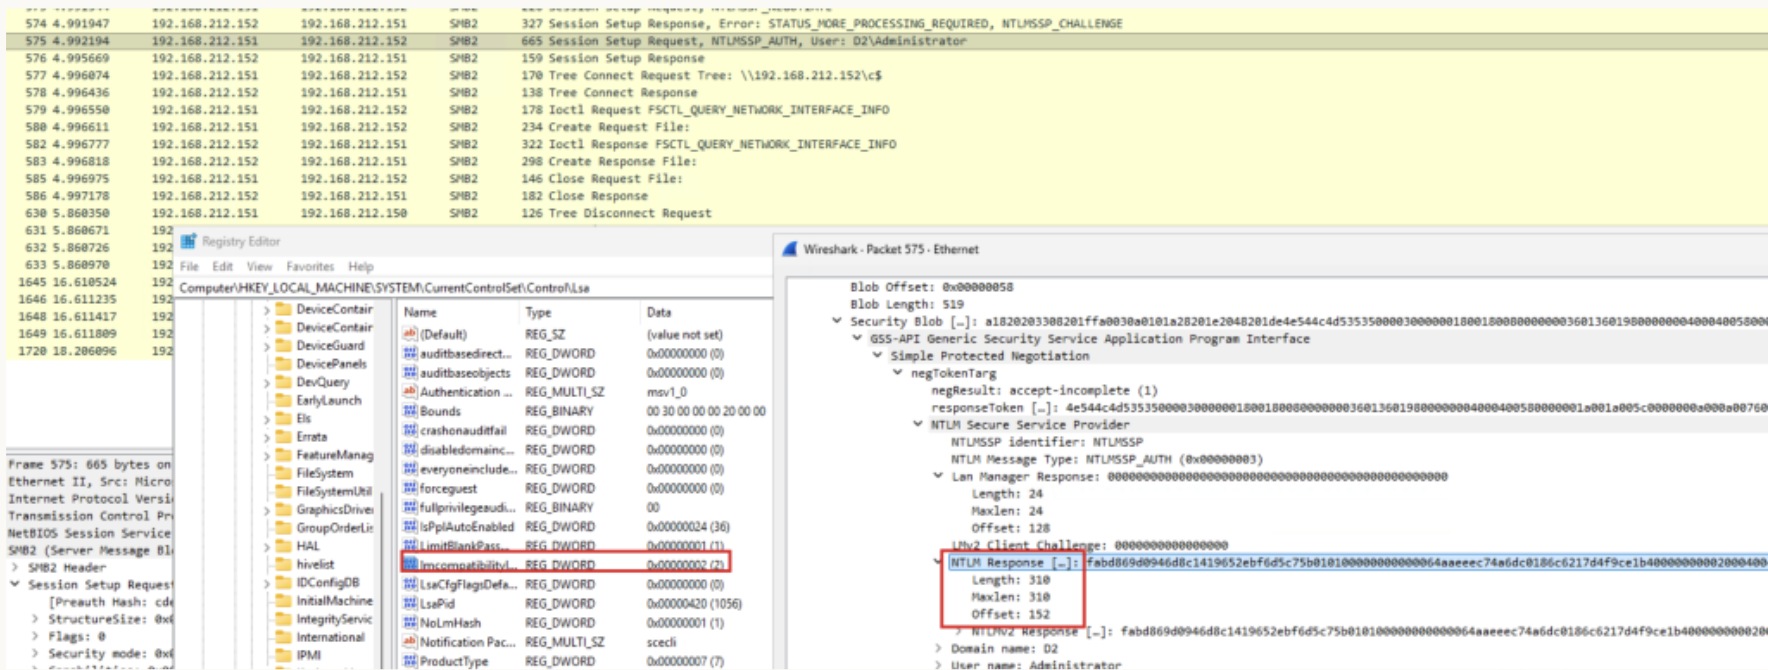This screenshot has width=1768, height=670.
Task: Expand the SMB2 Header section
Action: point(15,567)
